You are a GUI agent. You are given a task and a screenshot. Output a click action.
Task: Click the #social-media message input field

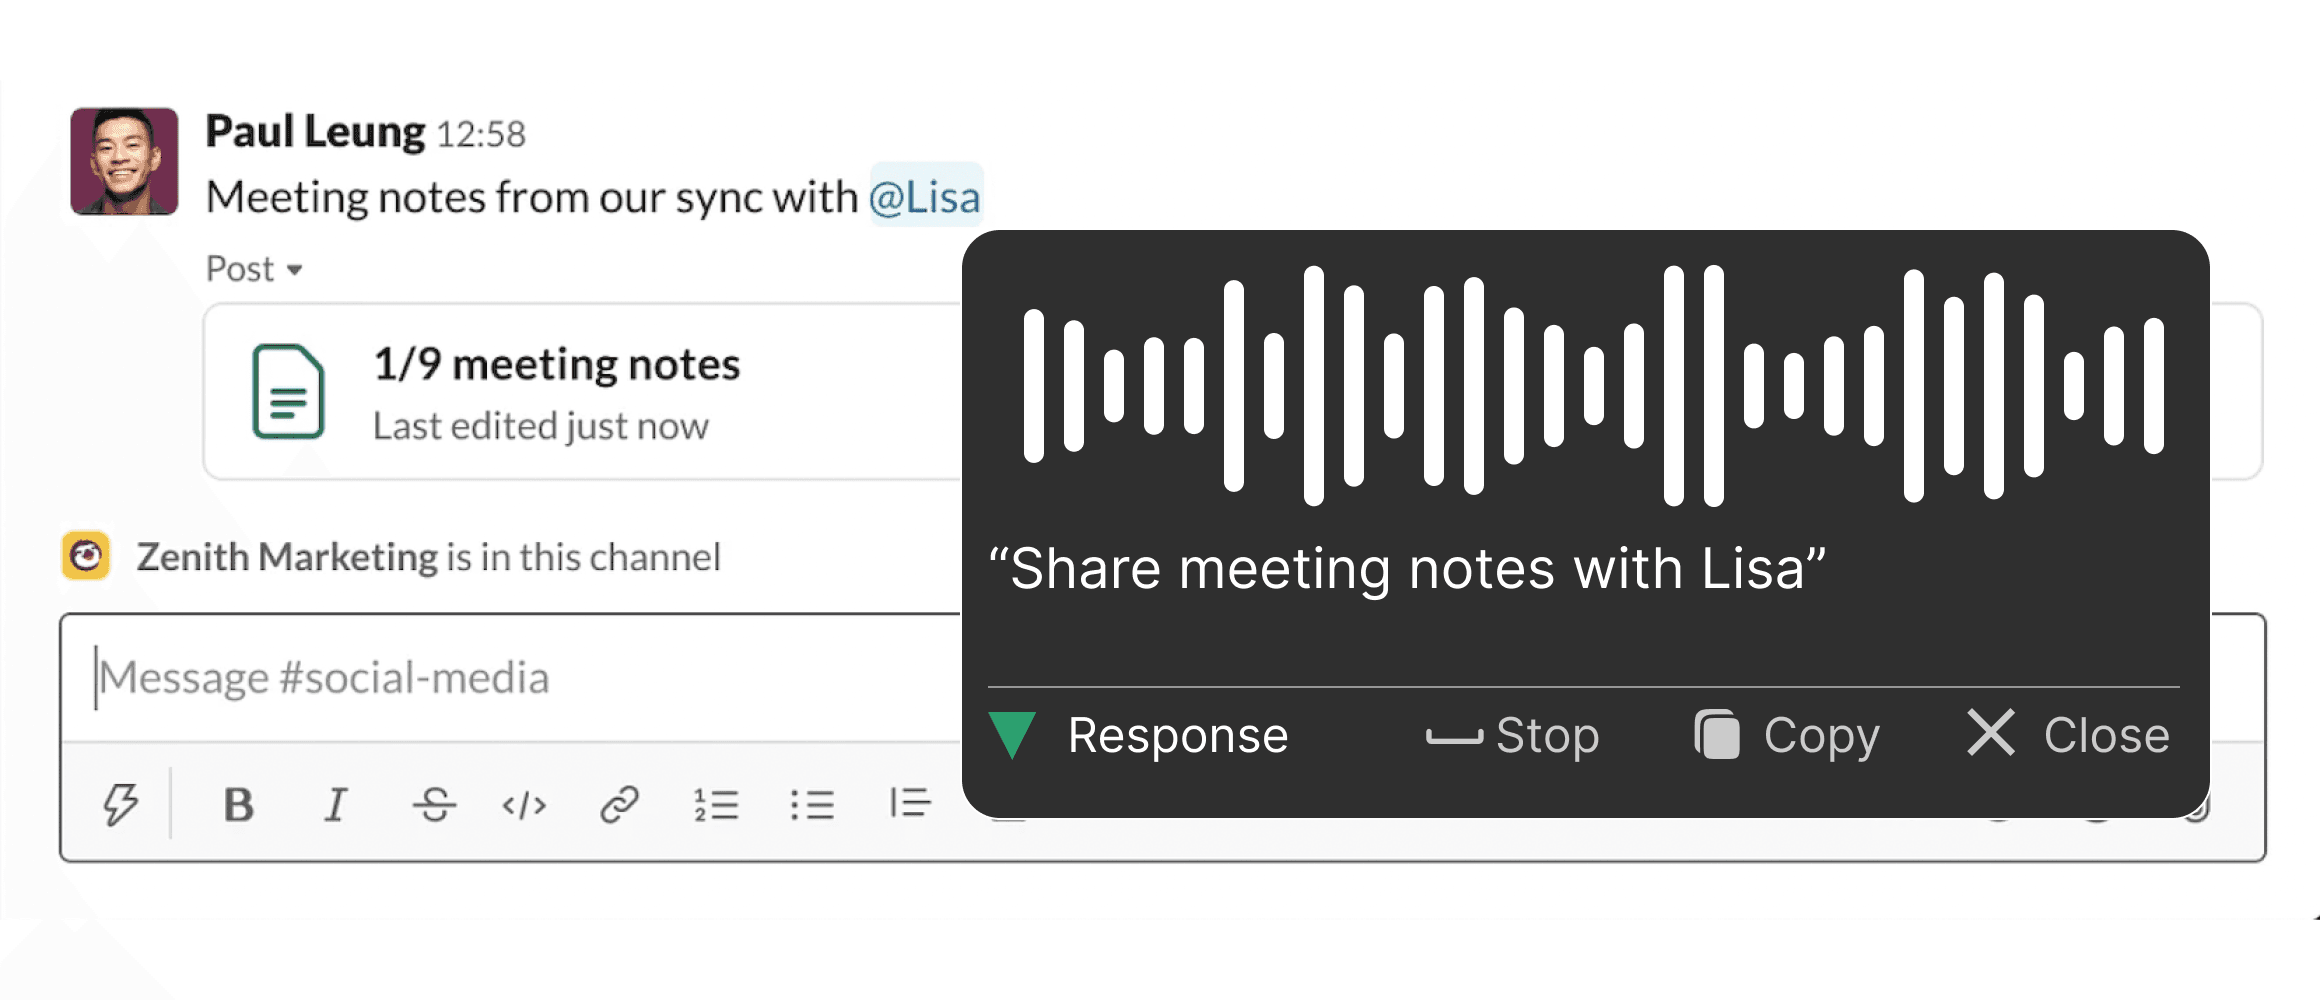500,677
